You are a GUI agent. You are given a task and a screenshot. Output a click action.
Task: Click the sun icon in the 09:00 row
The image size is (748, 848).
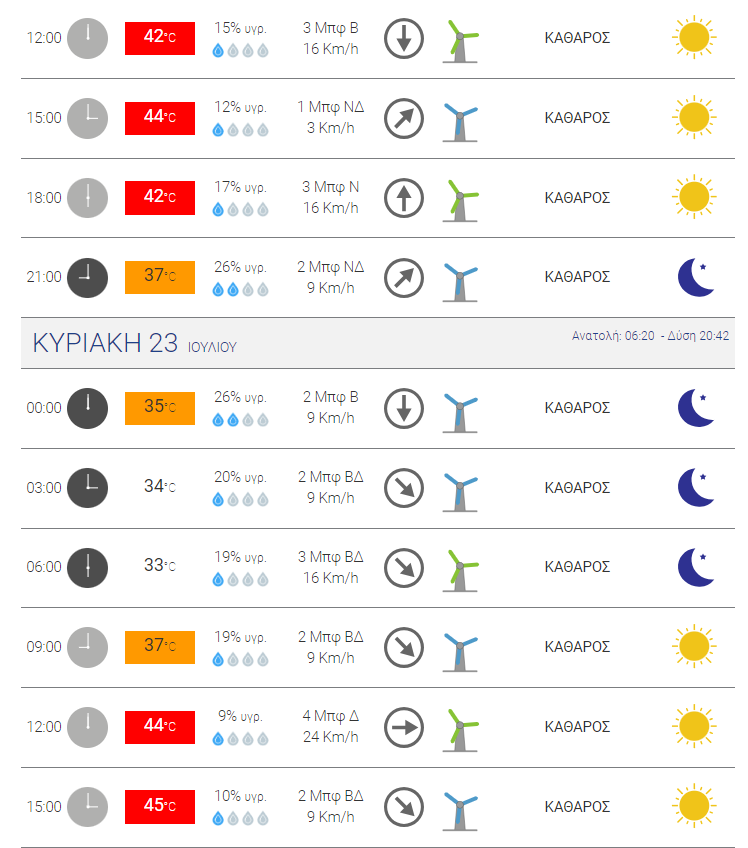coord(694,646)
